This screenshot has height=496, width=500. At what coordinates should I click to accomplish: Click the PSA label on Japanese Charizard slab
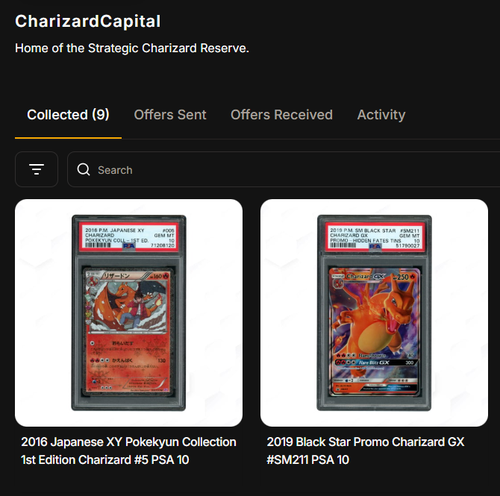pyautogui.click(x=129, y=237)
